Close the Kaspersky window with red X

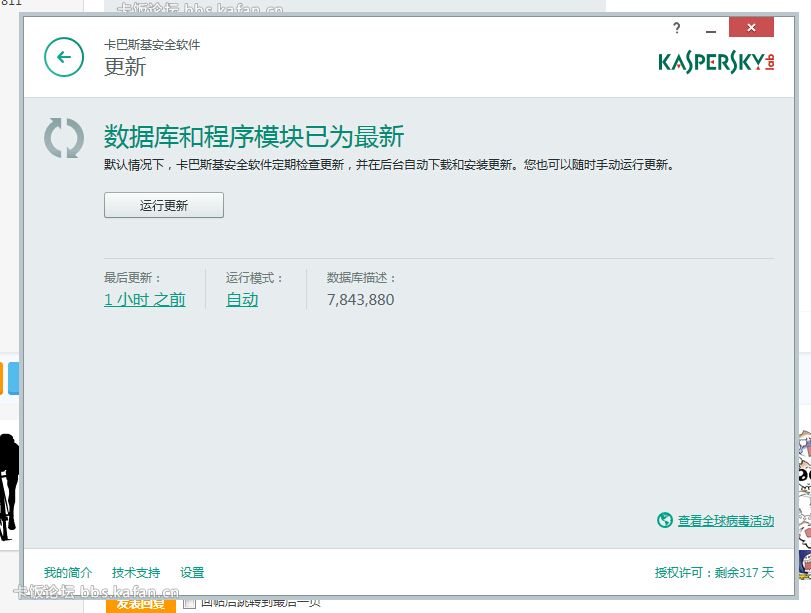click(x=751, y=27)
